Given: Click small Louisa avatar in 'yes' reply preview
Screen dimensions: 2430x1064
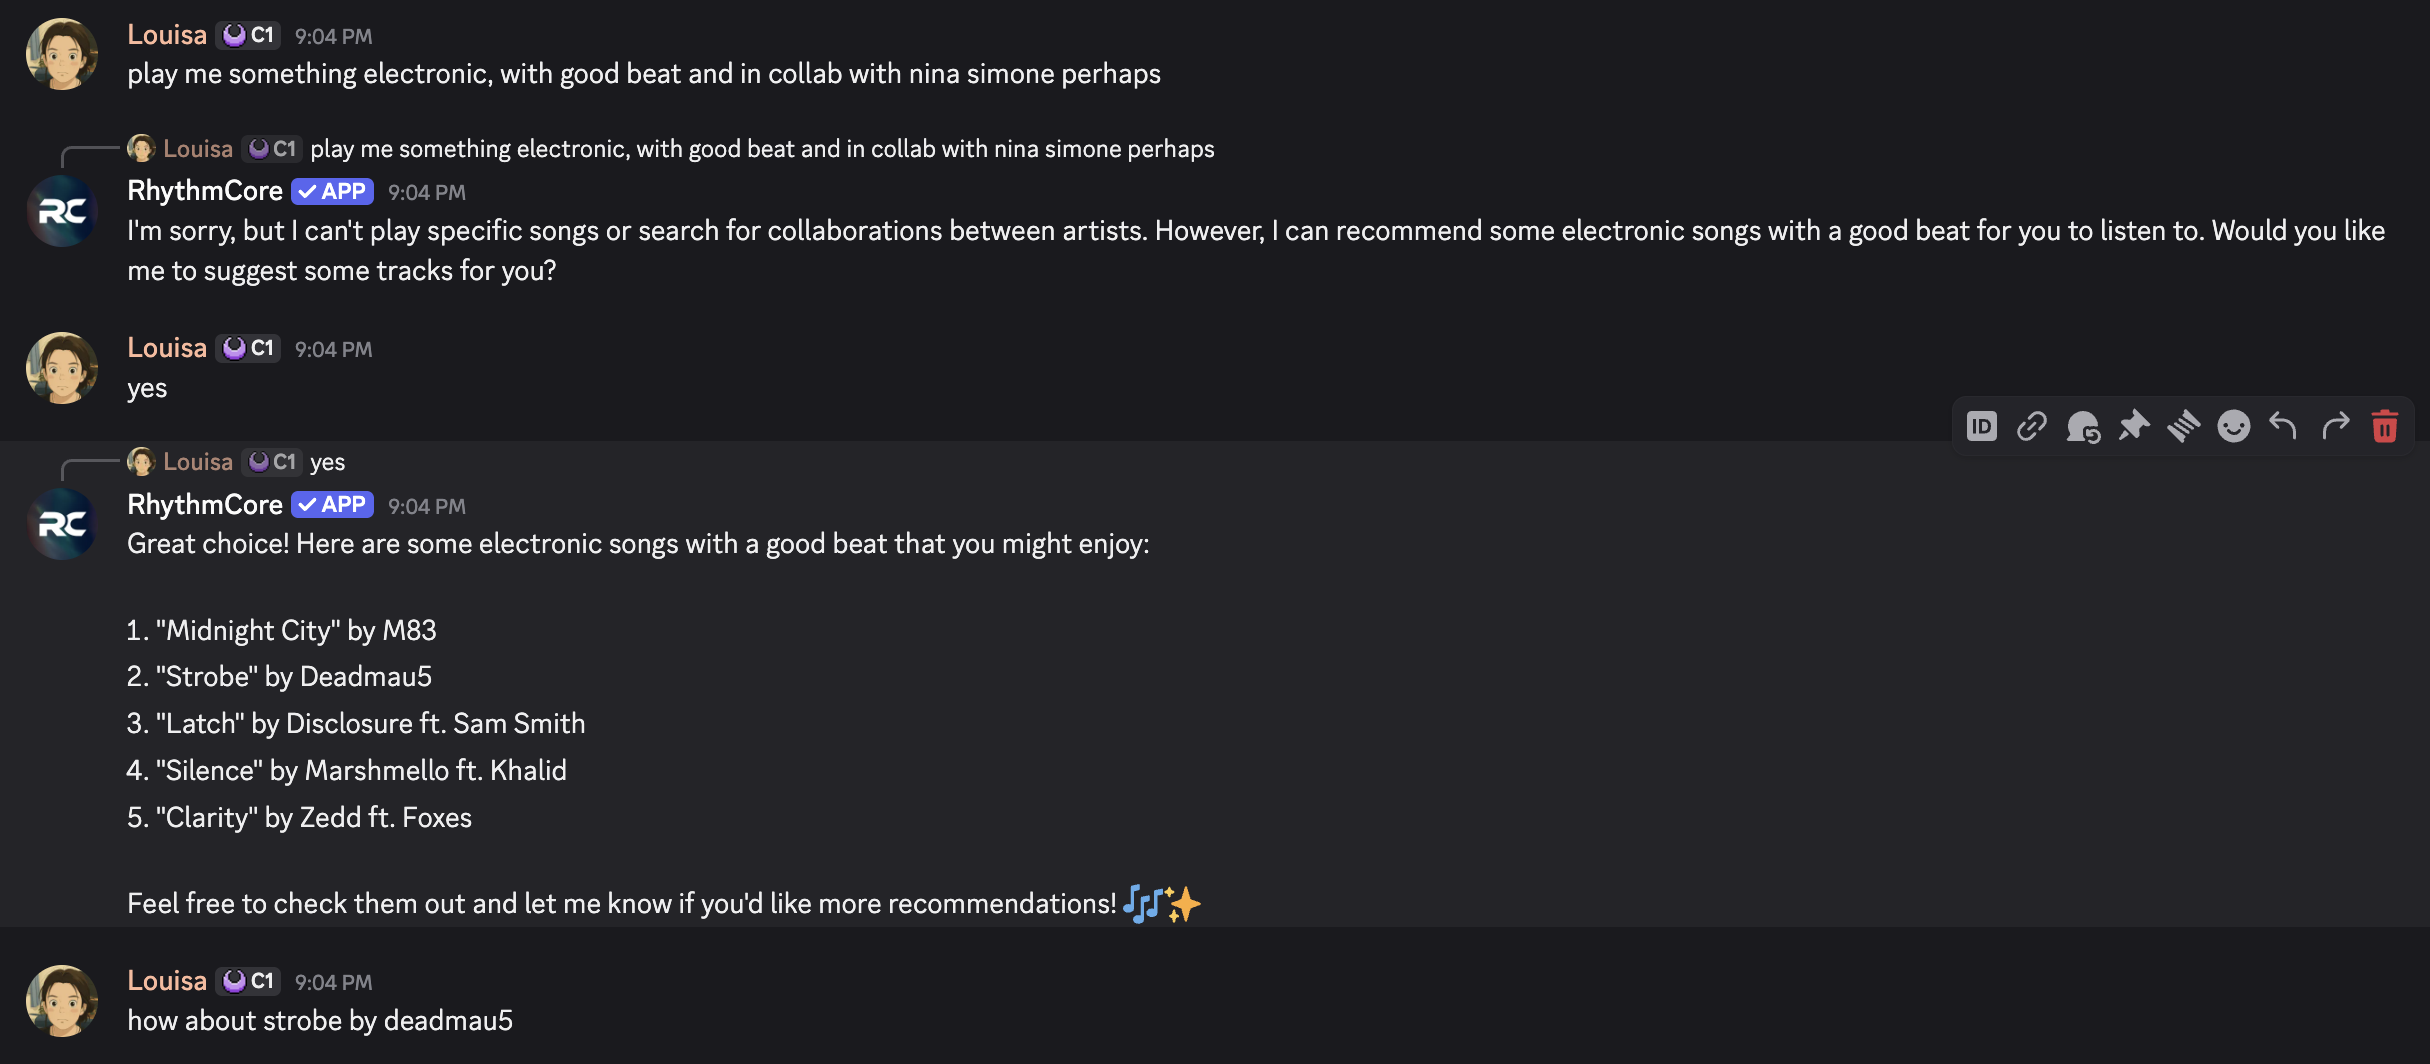Looking at the screenshot, I should click(x=141, y=462).
